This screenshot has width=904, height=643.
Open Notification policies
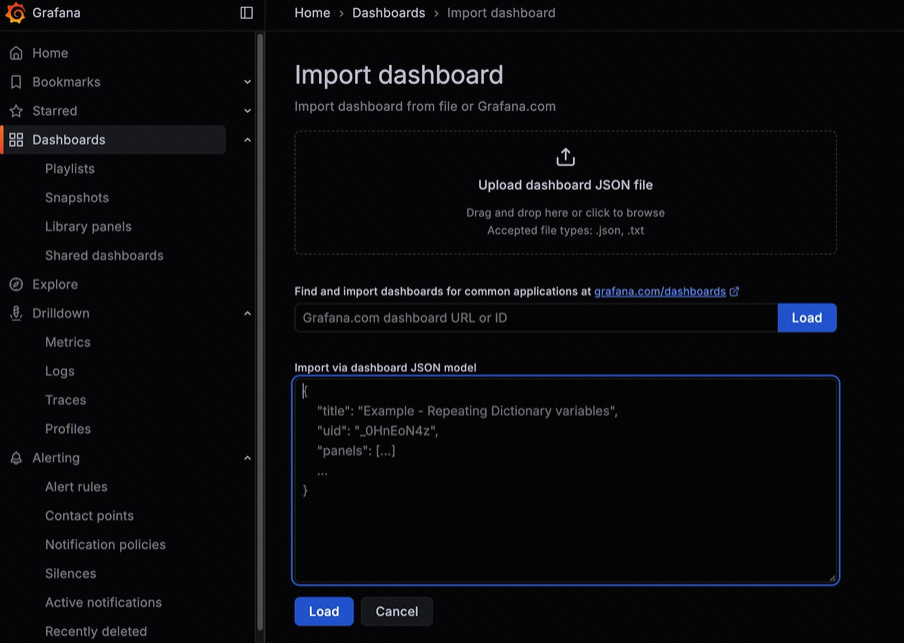tap(106, 544)
